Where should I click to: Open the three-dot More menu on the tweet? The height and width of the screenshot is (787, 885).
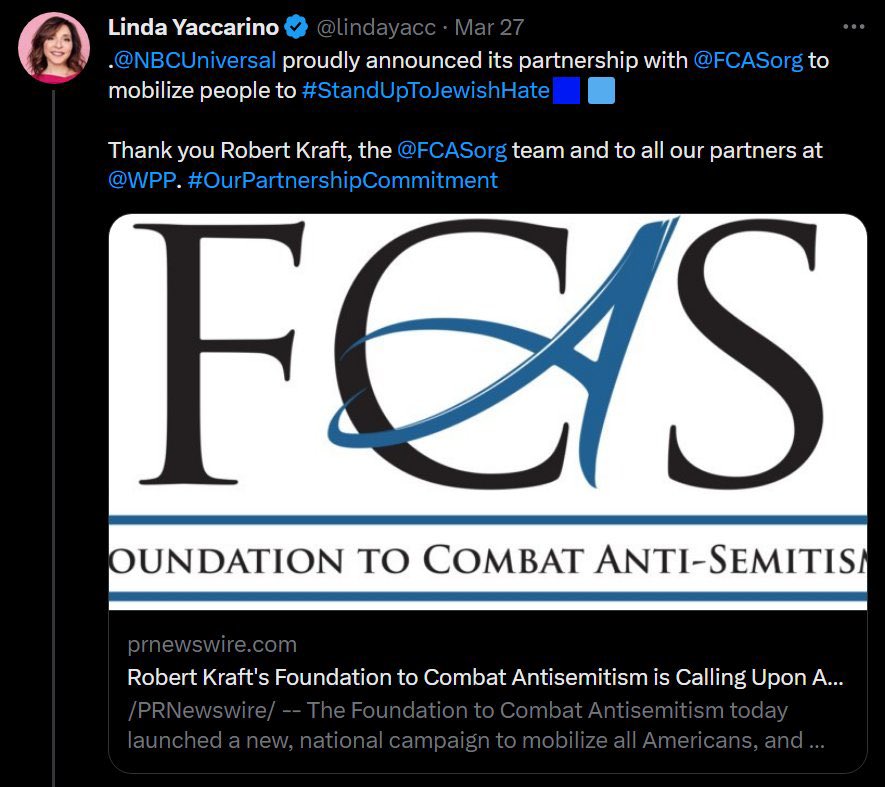pyautogui.click(x=853, y=27)
